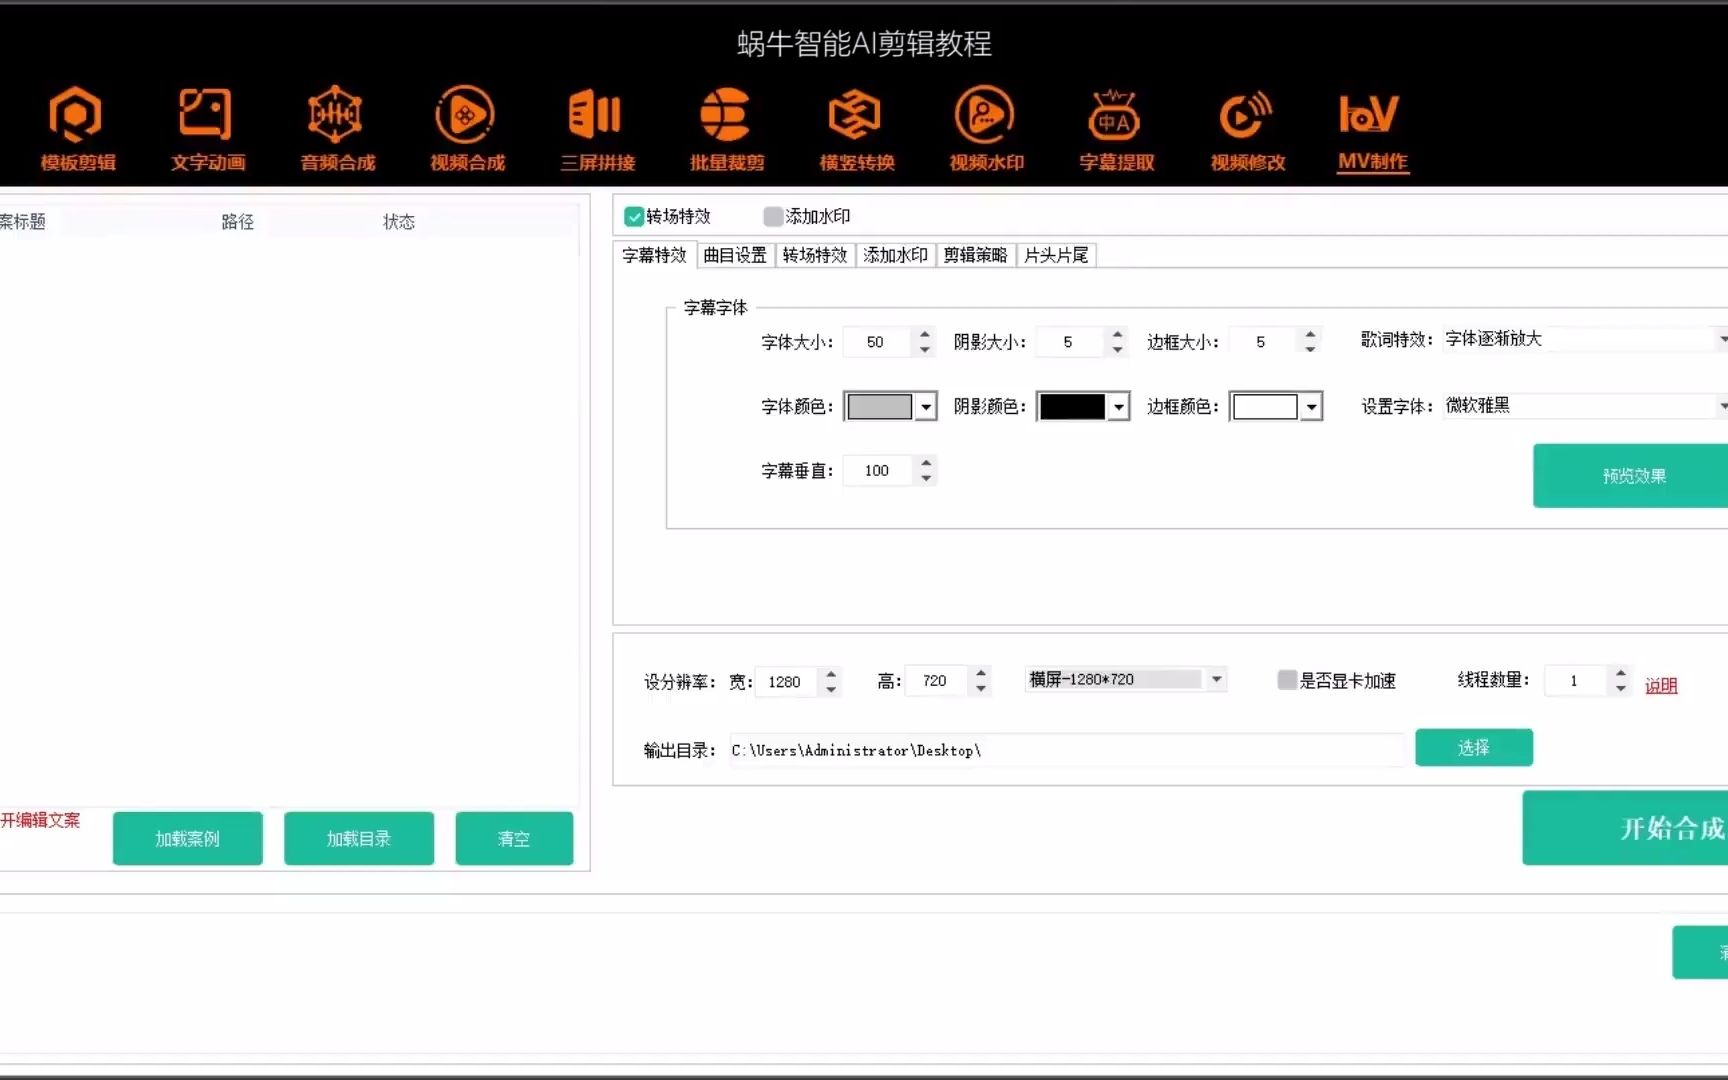The height and width of the screenshot is (1080, 1728).
Task: Click the 路径 column header
Action: click(x=237, y=221)
